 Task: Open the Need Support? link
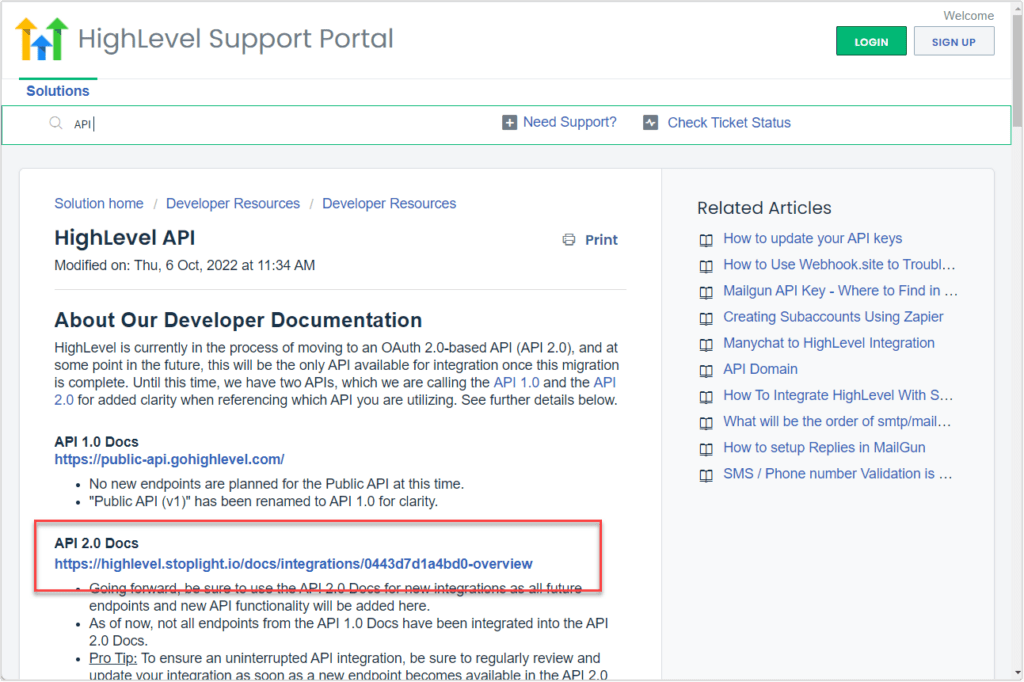tap(569, 122)
